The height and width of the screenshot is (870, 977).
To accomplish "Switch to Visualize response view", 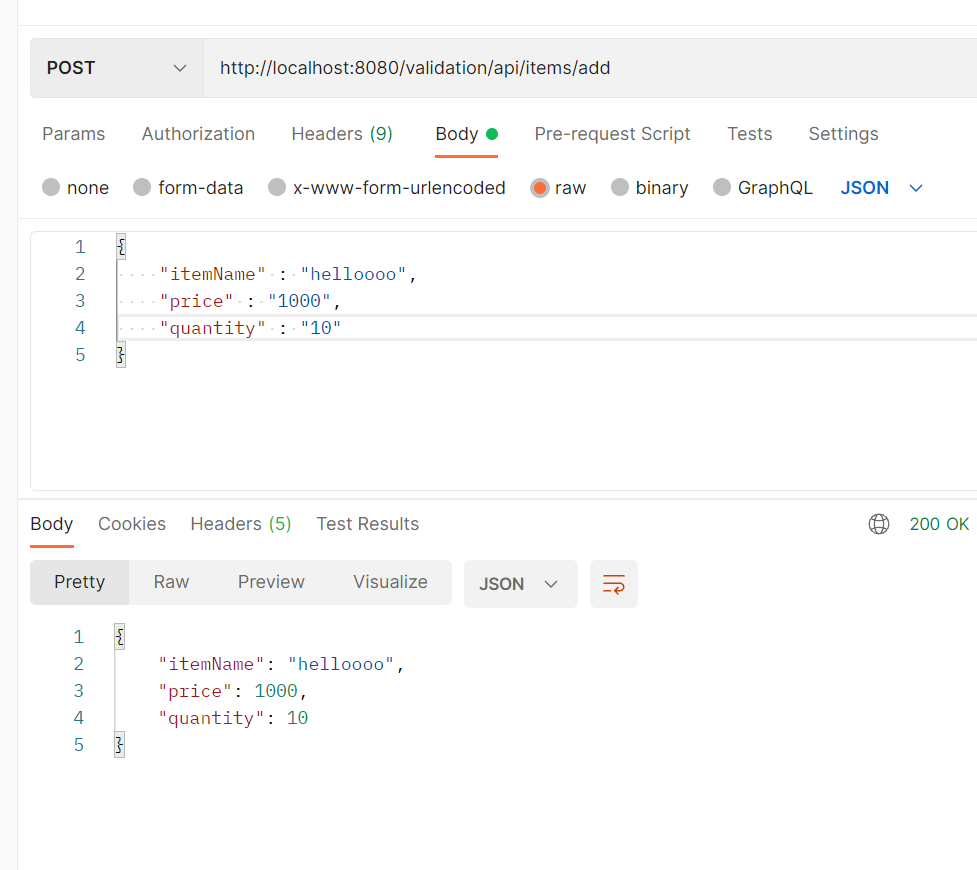I will [390, 582].
